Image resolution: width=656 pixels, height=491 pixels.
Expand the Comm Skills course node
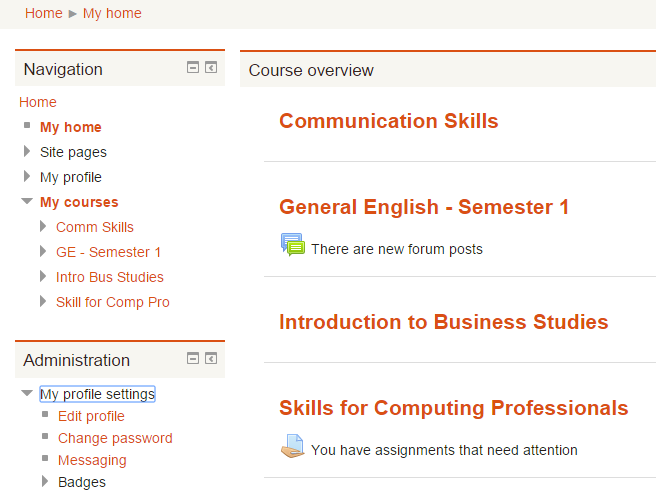(43, 227)
